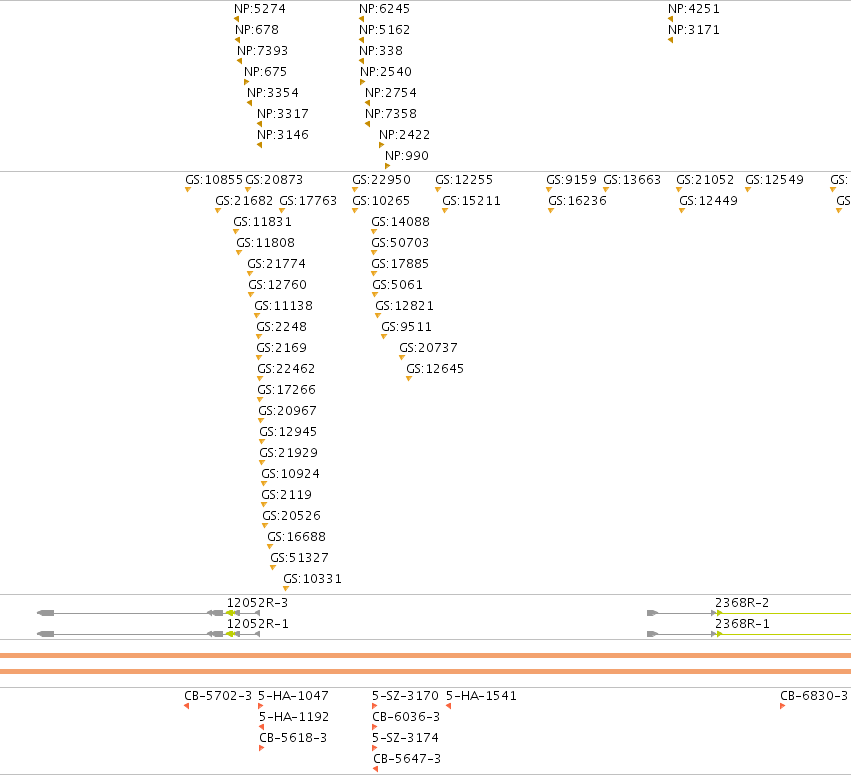
Task: Select the GS:21052 label
Action: 705,180
